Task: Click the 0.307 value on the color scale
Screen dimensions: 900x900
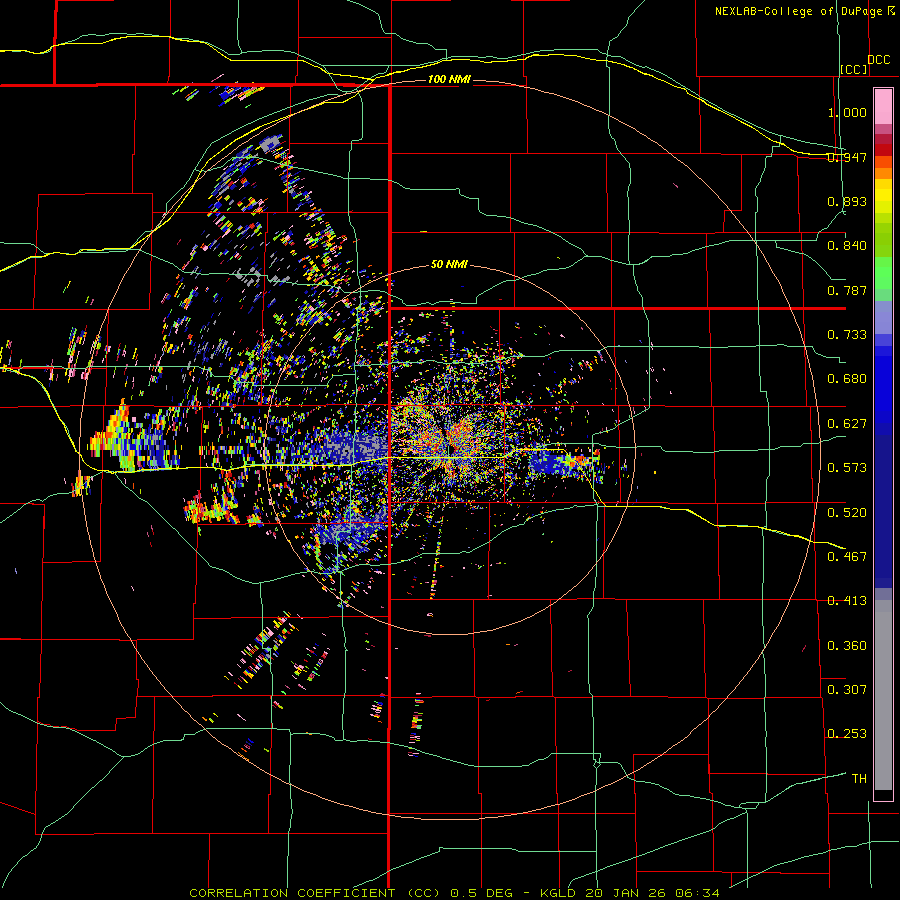Action: [847, 690]
